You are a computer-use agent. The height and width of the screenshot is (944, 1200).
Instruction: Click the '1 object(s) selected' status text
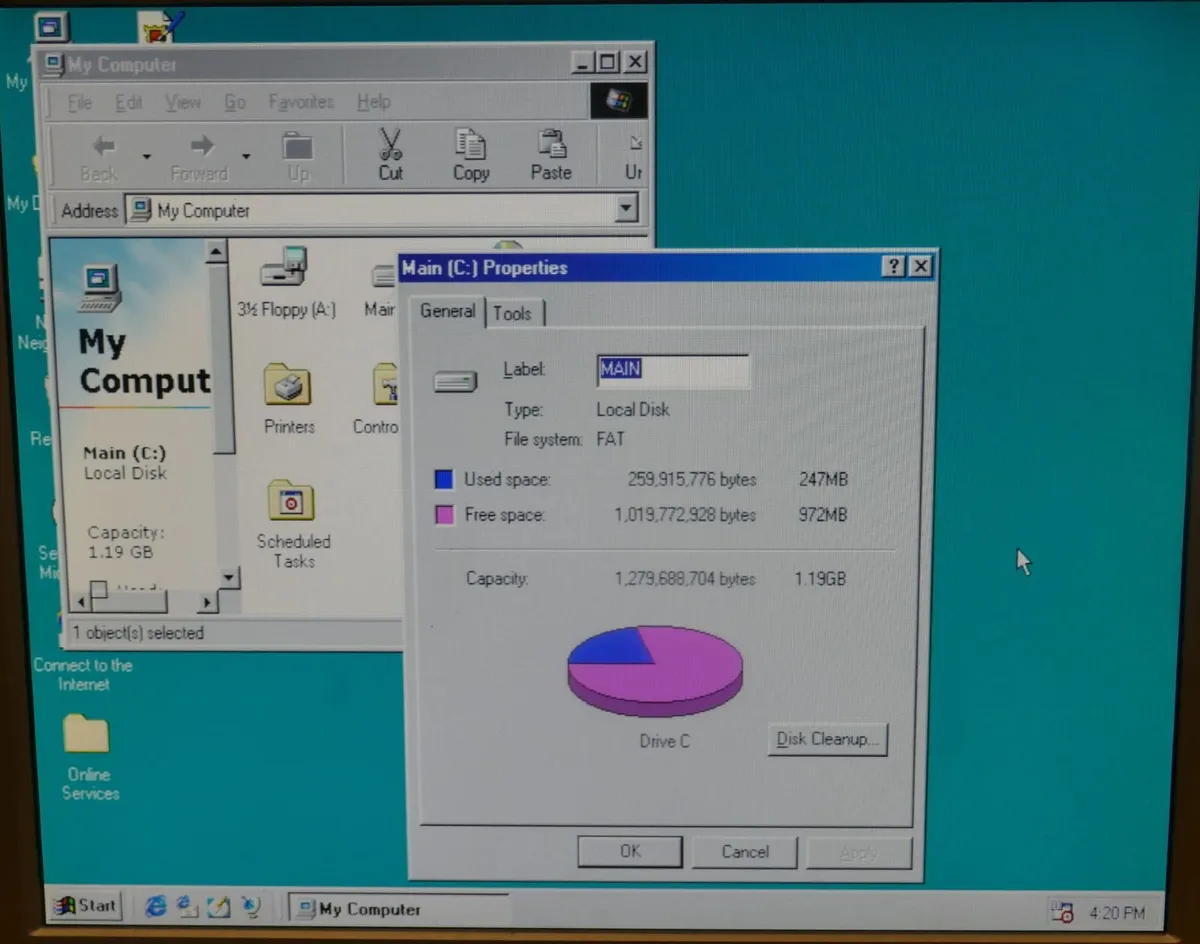click(138, 633)
